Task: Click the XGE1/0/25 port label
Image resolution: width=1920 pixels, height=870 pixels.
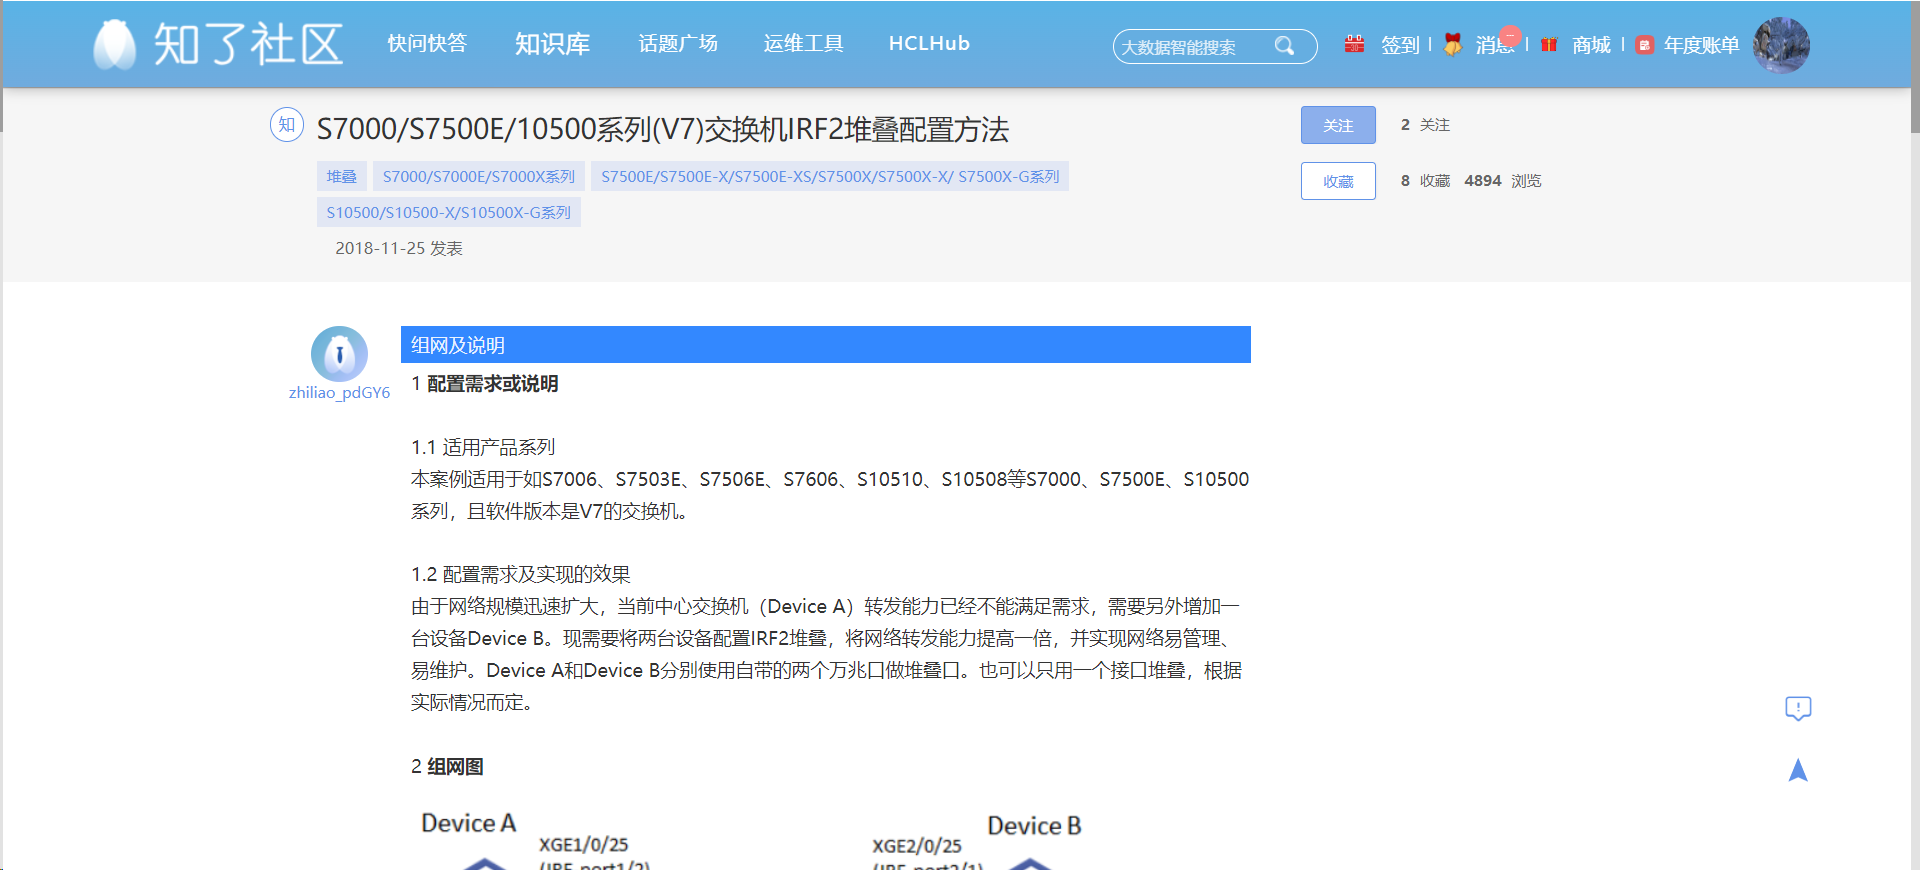Action: 584,845
